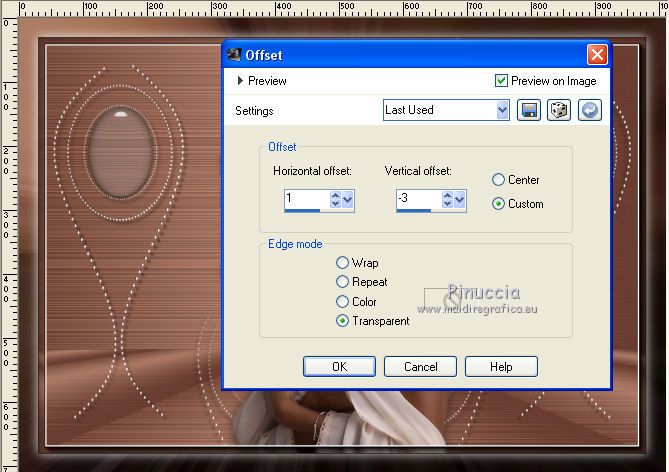Image resolution: width=669 pixels, height=472 pixels.
Task: Toggle Preview on Image checkbox
Action: coord(501,81)
